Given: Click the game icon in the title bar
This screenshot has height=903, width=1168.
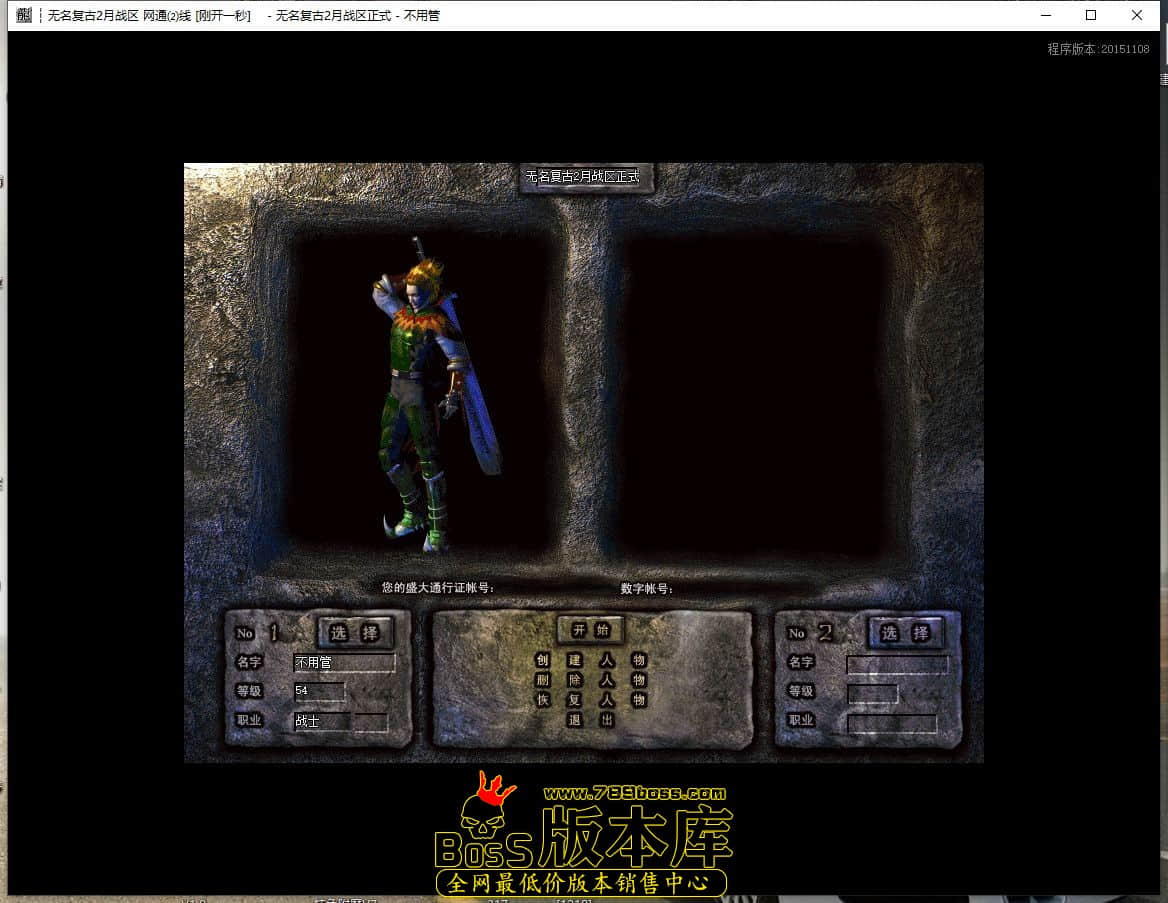Looking at the screenshot, I should click(x=25, y=15).
